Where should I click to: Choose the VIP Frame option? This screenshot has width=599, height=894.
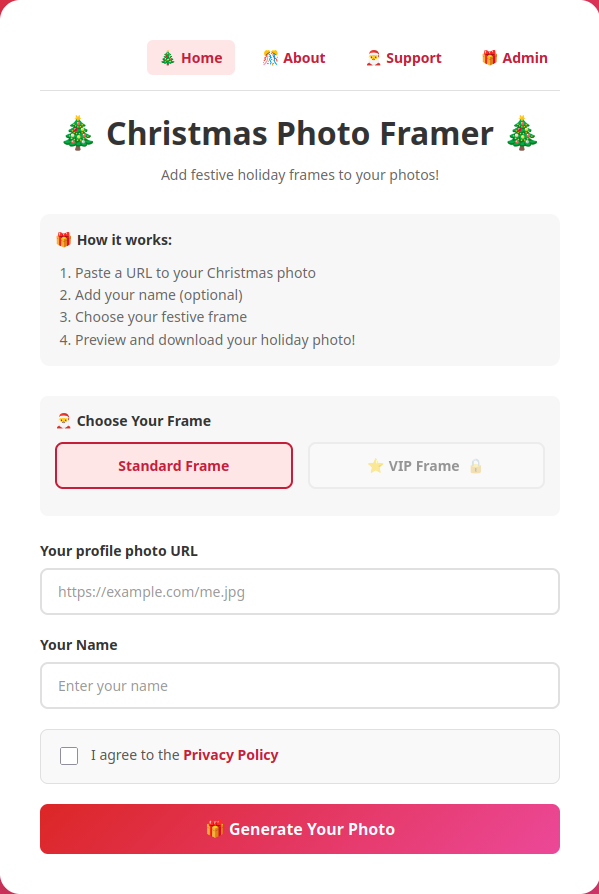click(426, 466)
